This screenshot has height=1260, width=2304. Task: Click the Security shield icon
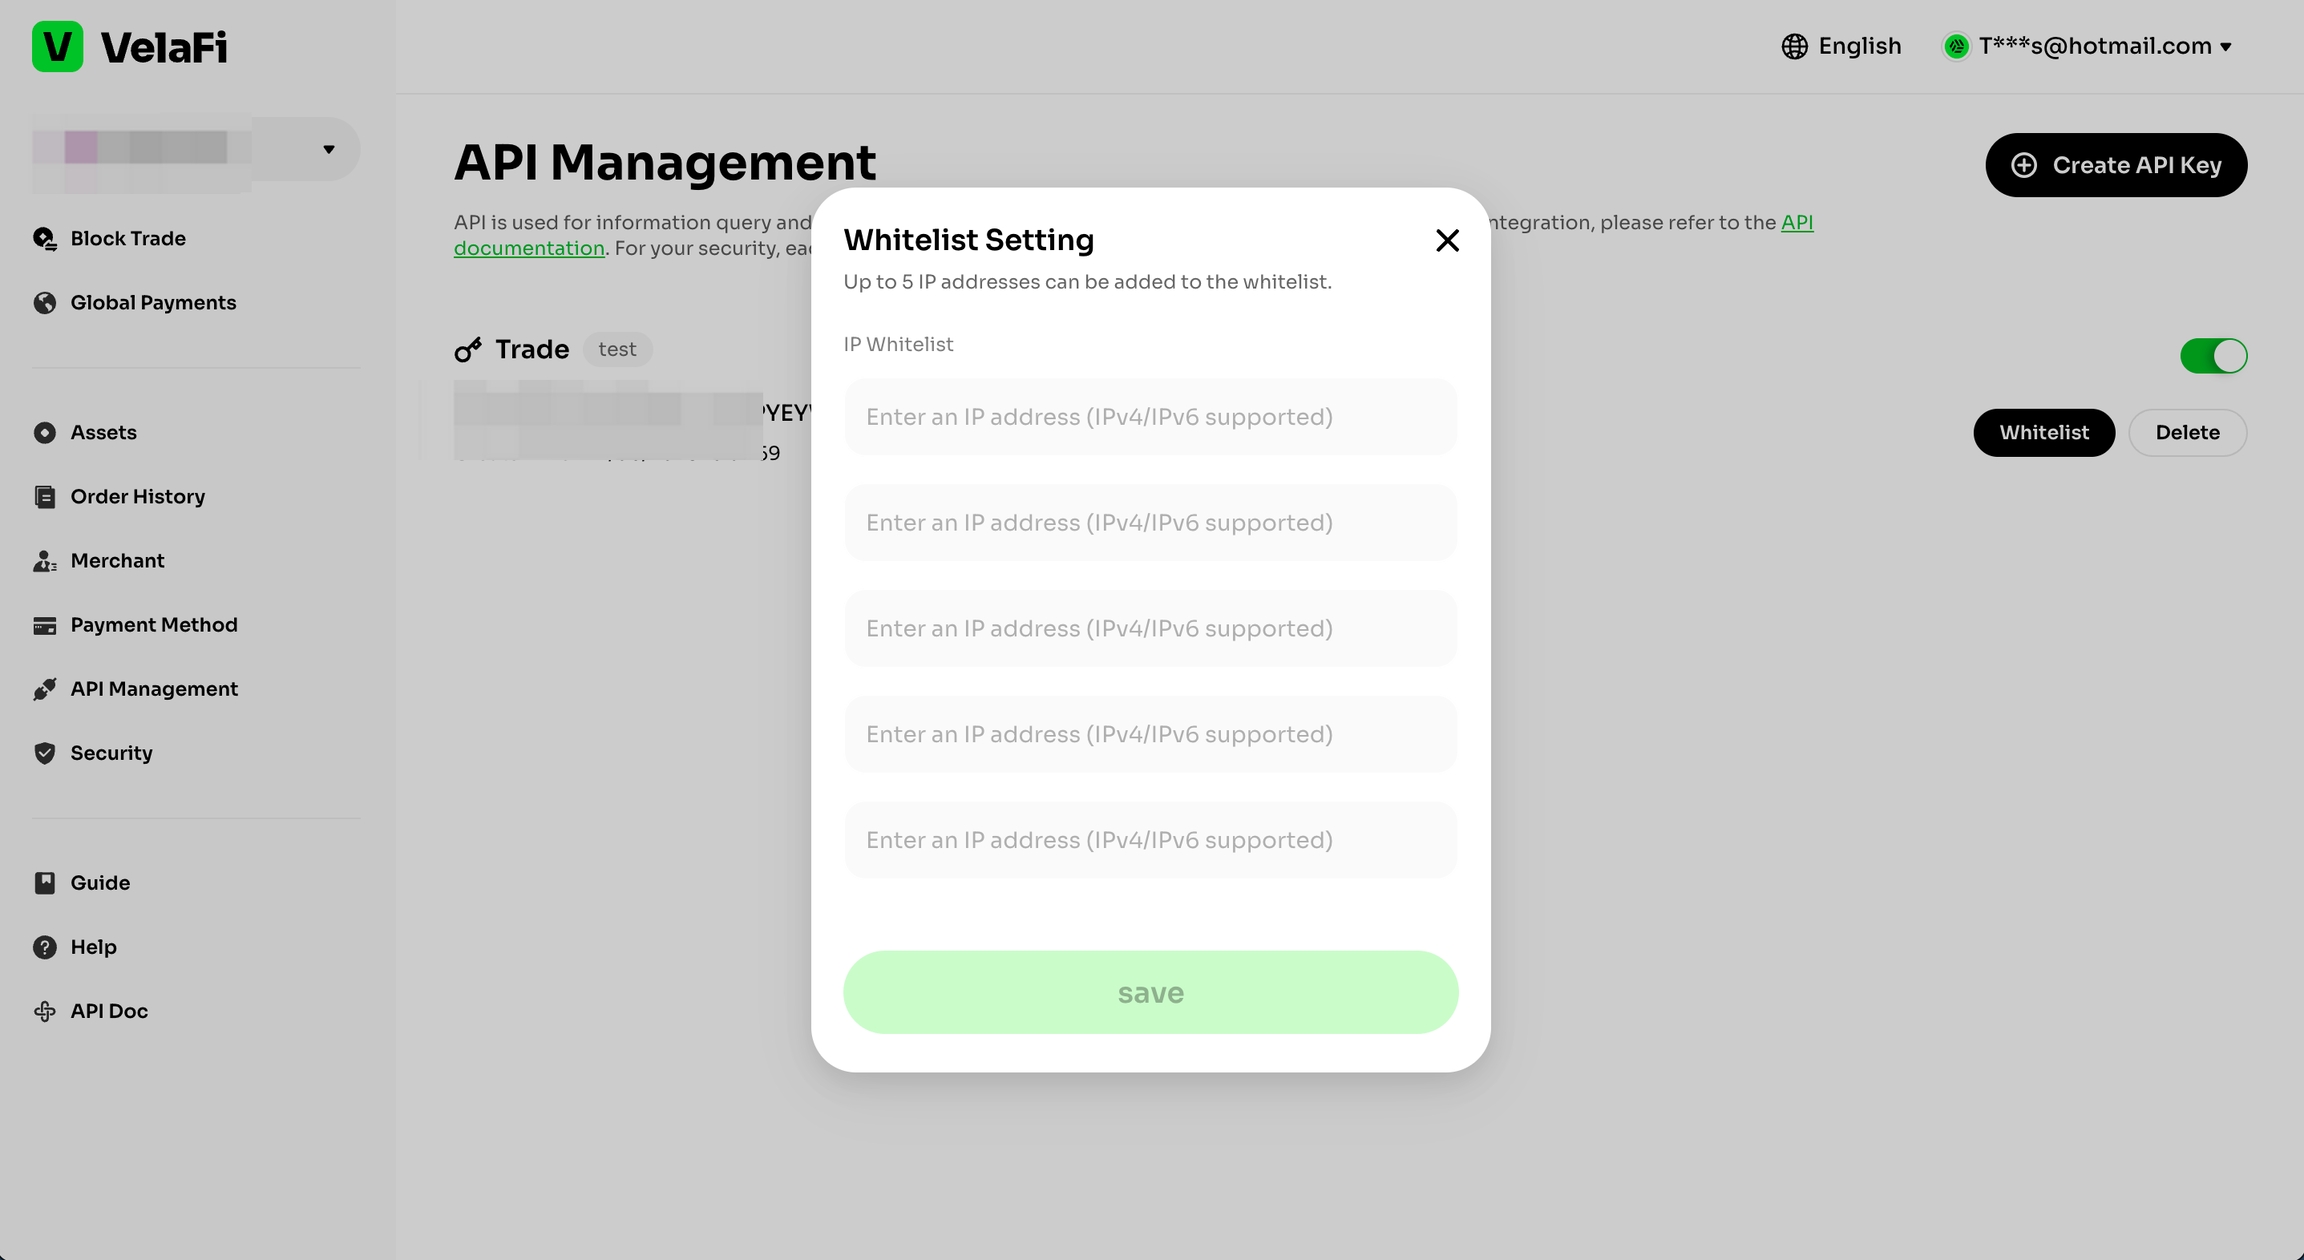(45, 753)
